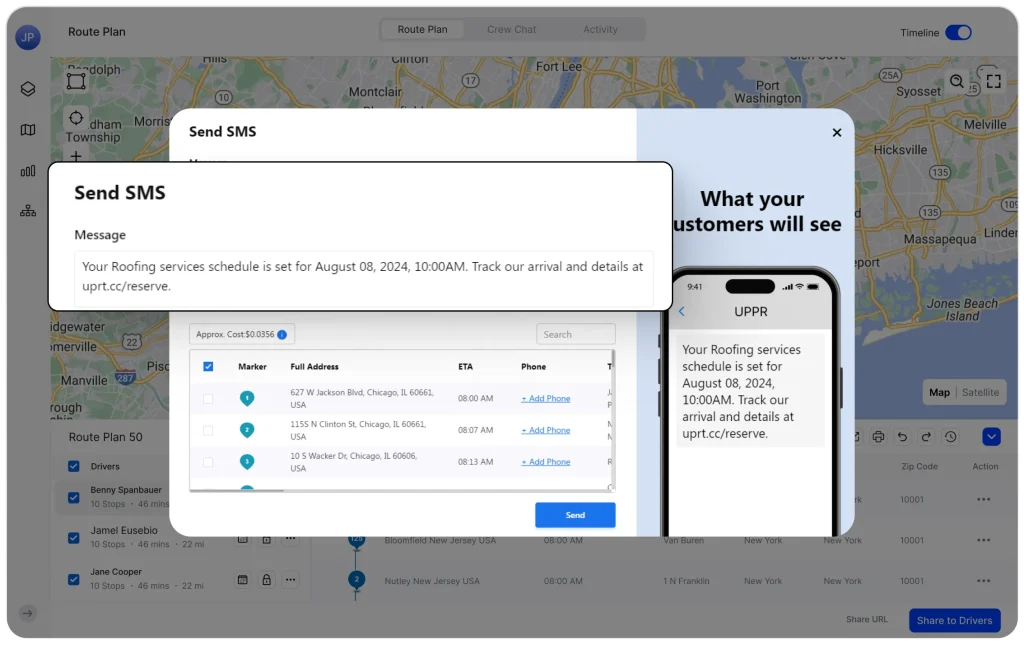The width and height of the screenshot is (1024, 645).
Task: Uncheck the select-all header checkbox in SMS table
Action: click(x=208, y=366)
